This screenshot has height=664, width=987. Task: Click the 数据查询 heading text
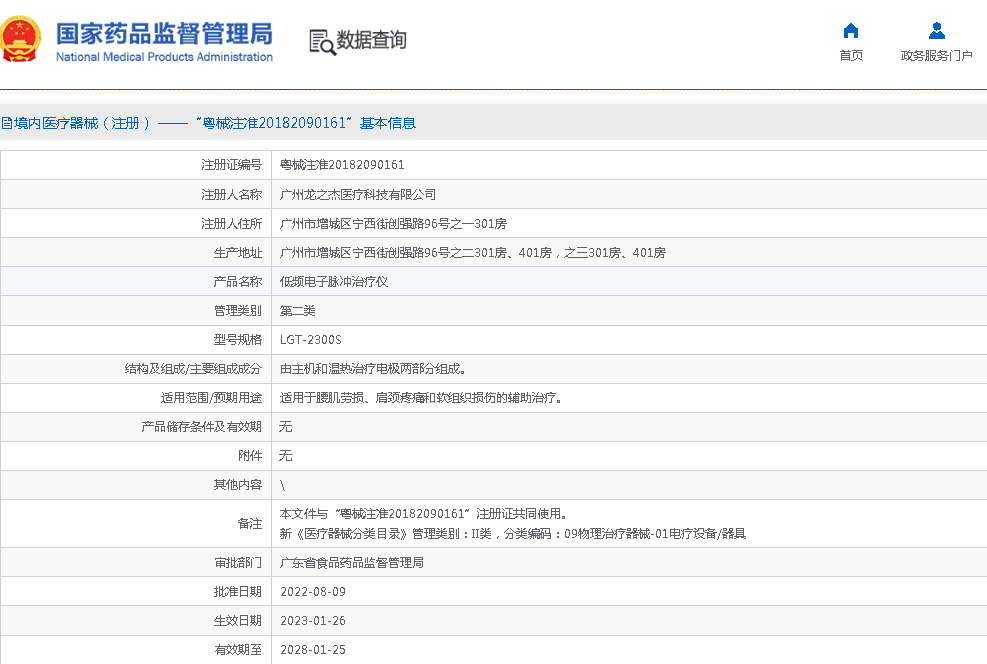tap(371, 40)
